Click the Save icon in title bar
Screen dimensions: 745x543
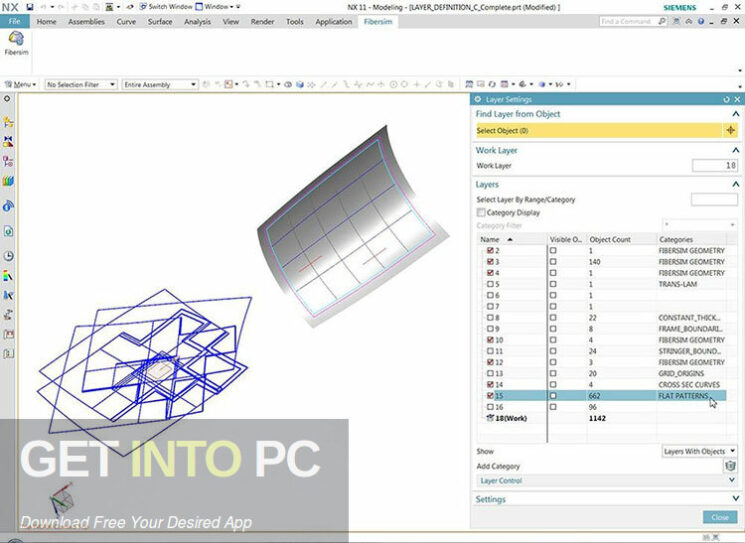[30, 7]
